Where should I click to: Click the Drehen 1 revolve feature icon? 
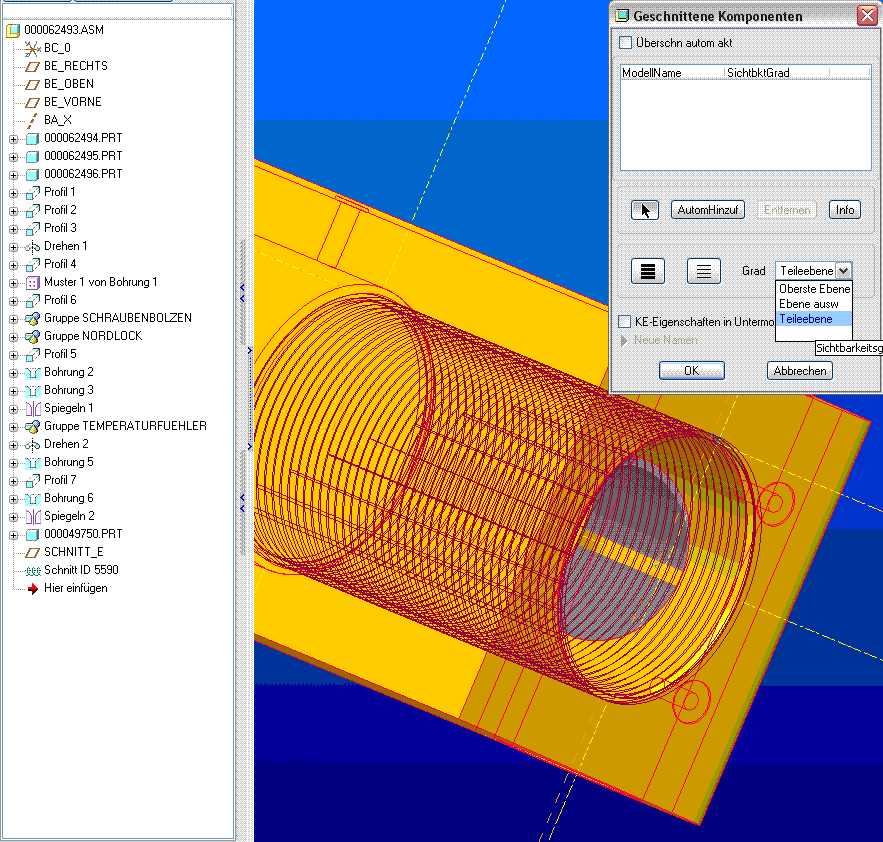point(32,246)
